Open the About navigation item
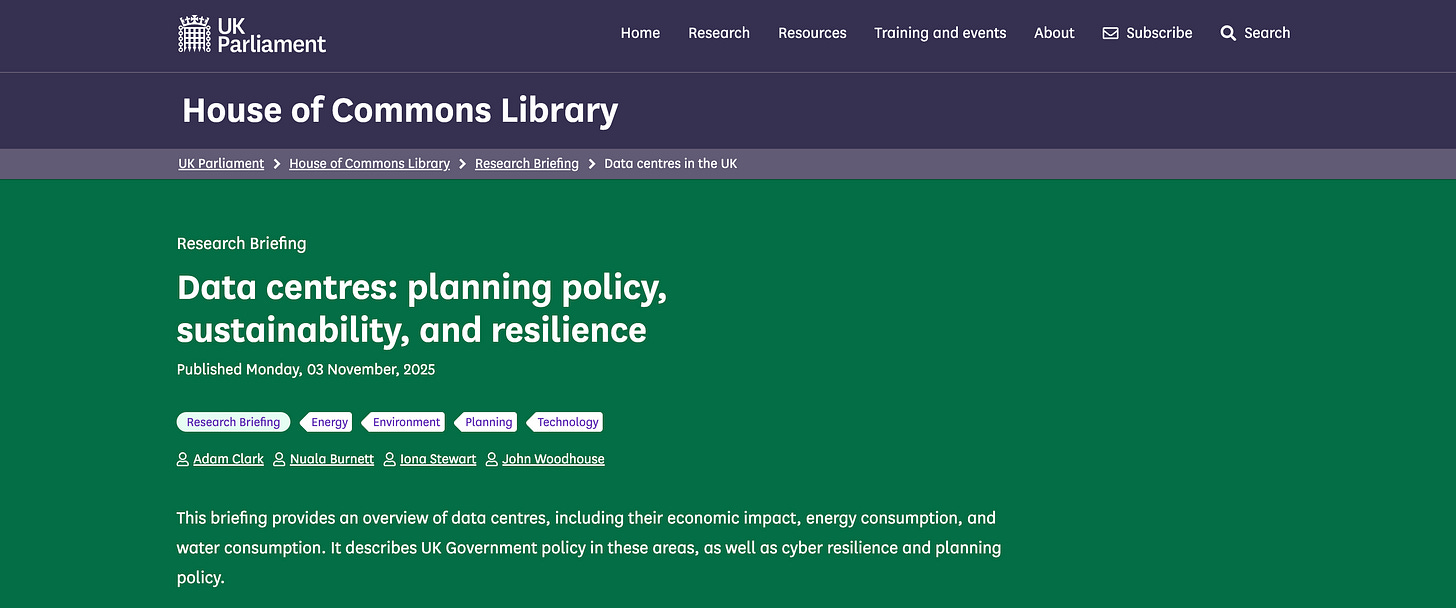The height and width of the screenshot is (608, 1456). pos(1054,33)
